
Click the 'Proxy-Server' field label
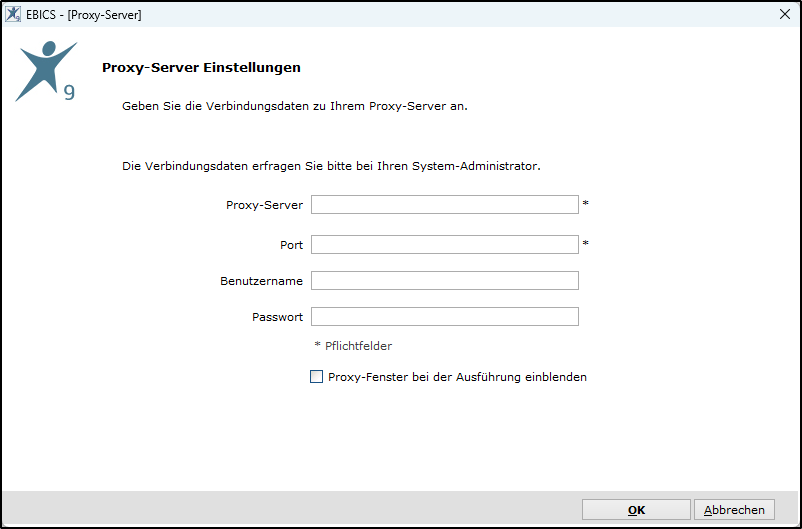(x=264, y=205)
